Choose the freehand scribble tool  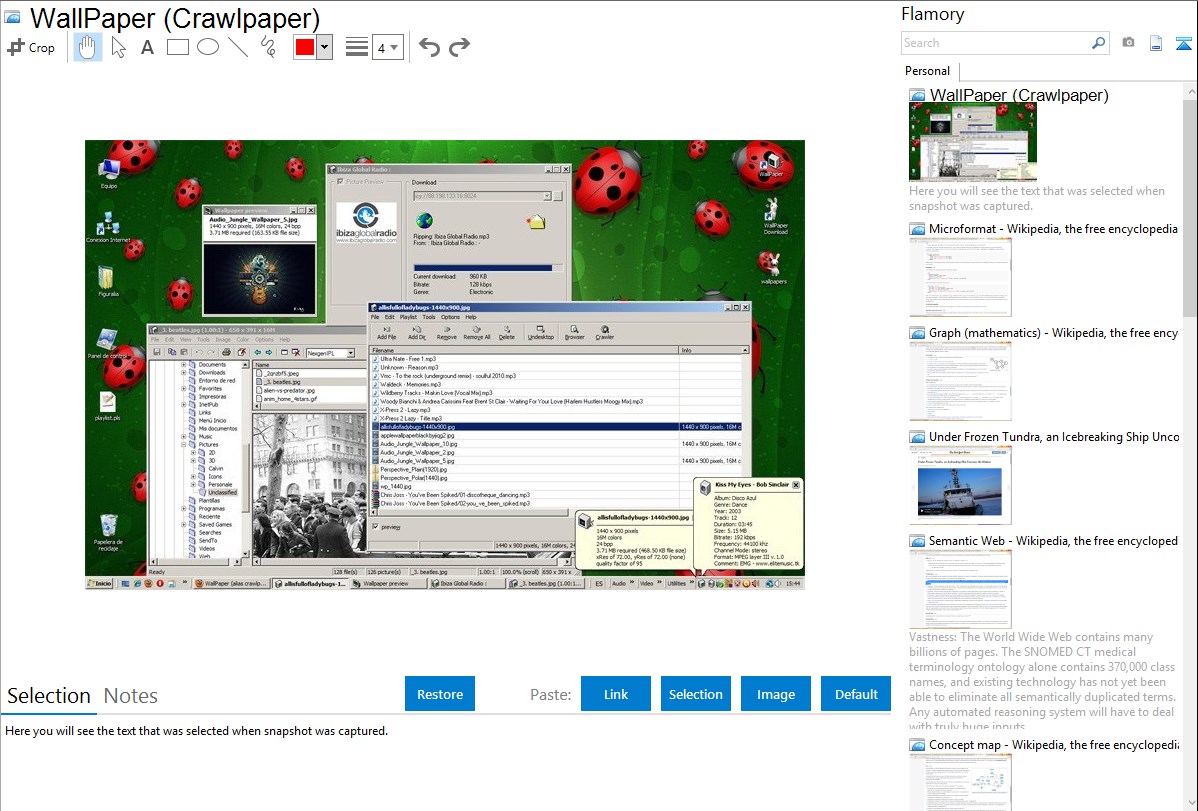[268, 47]
